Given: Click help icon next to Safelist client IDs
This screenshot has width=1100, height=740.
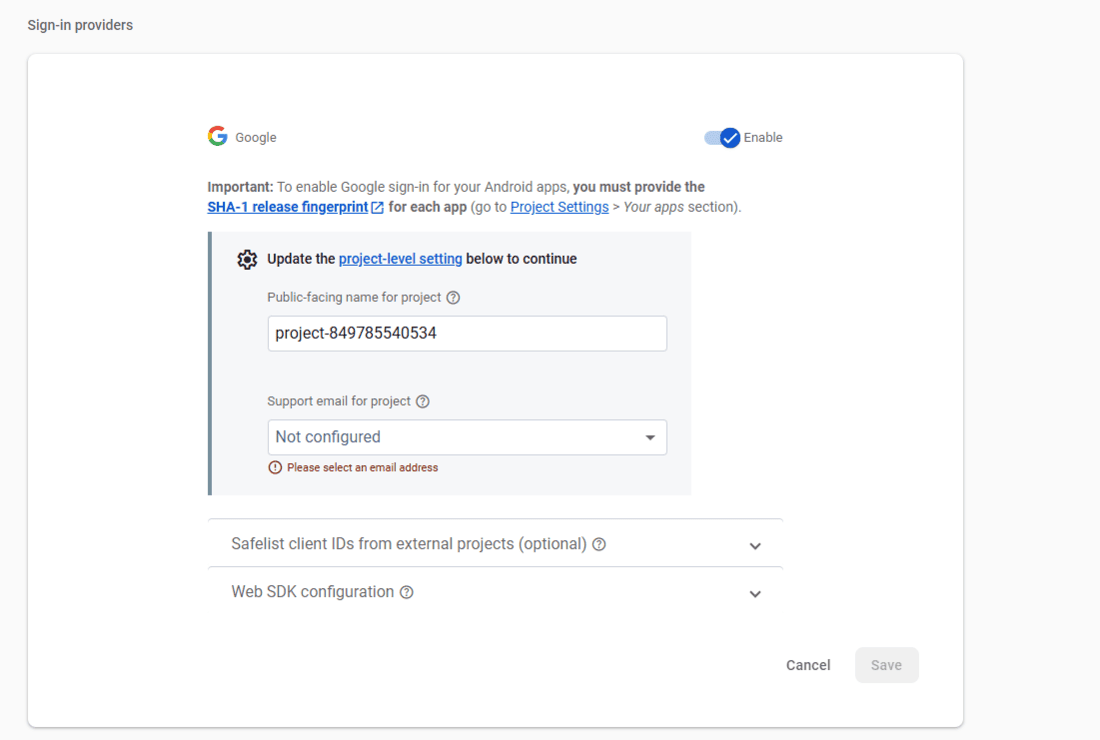Looking at the screenshot, I should point(599,545).
